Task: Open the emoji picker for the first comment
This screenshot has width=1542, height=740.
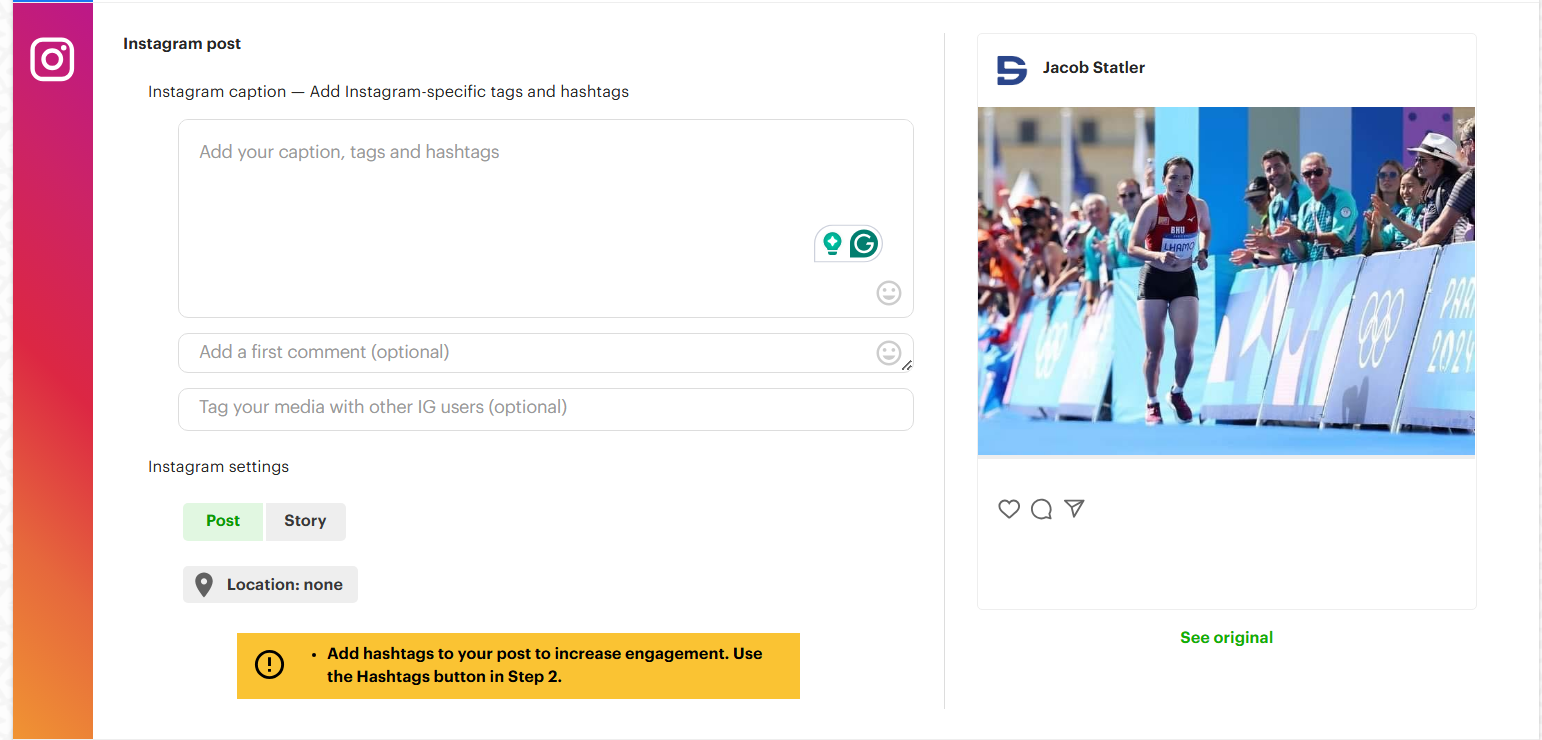Action: [889, 352]
